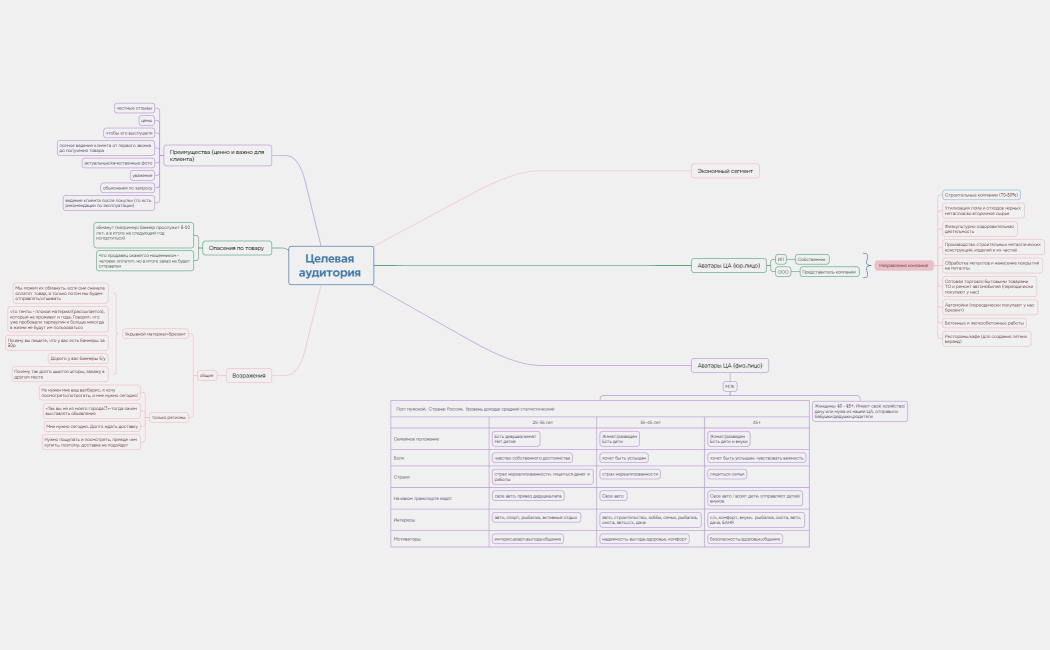This screenshot has width=1050, height=650.
Task: Click the "Аватары ЦА (юр.лицо)" node
Action: point(728,265)
